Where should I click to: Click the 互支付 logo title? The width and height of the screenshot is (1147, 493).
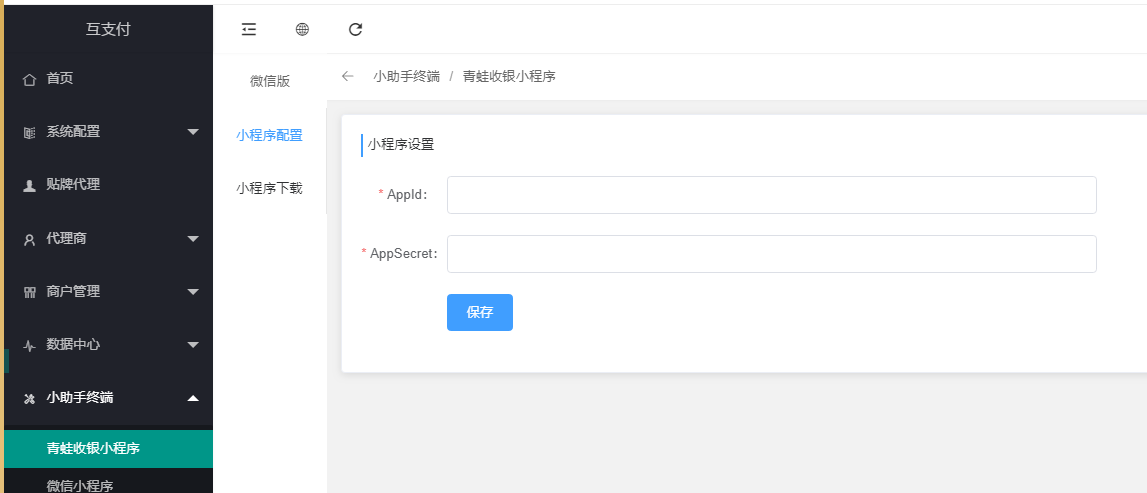(108, 29)
